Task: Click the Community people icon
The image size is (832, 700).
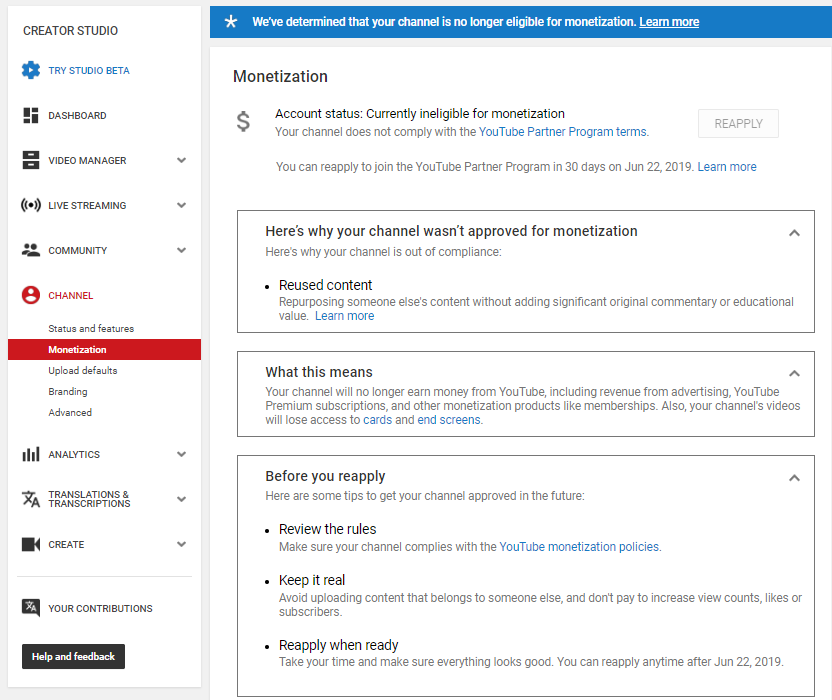Action: pos(31,250)
